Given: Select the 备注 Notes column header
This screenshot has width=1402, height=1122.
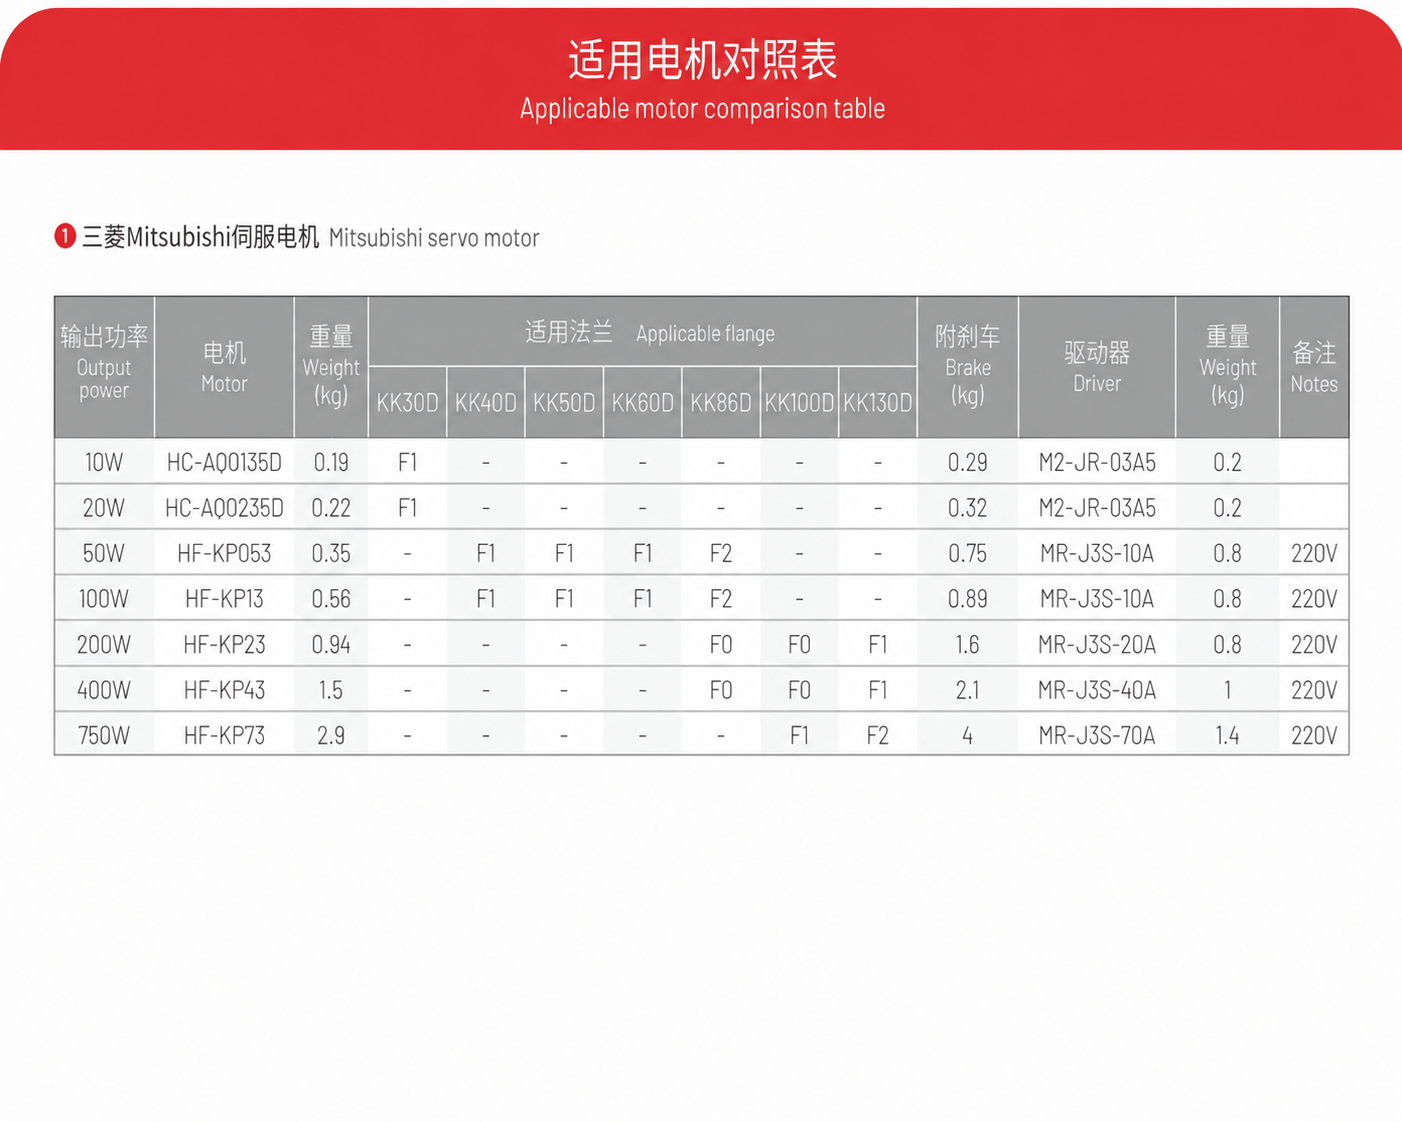Looking at the screenshot, I should pyautogui.click(x=1314, y=366).
